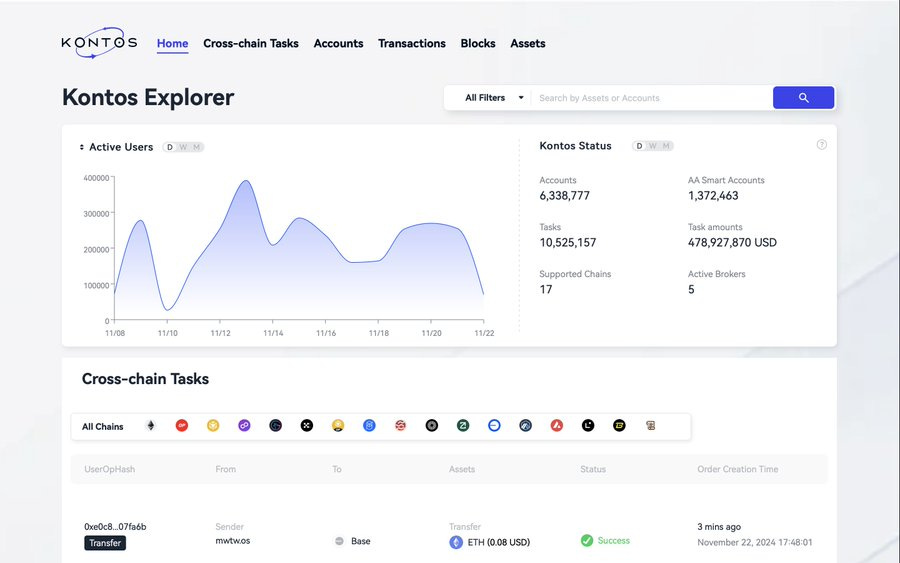Image resolution: width=900 pixels, height=563 pixels.
Task: Filter tasks by blue Base ring icon
Action: pyautogui.click(x=494, y=426)
